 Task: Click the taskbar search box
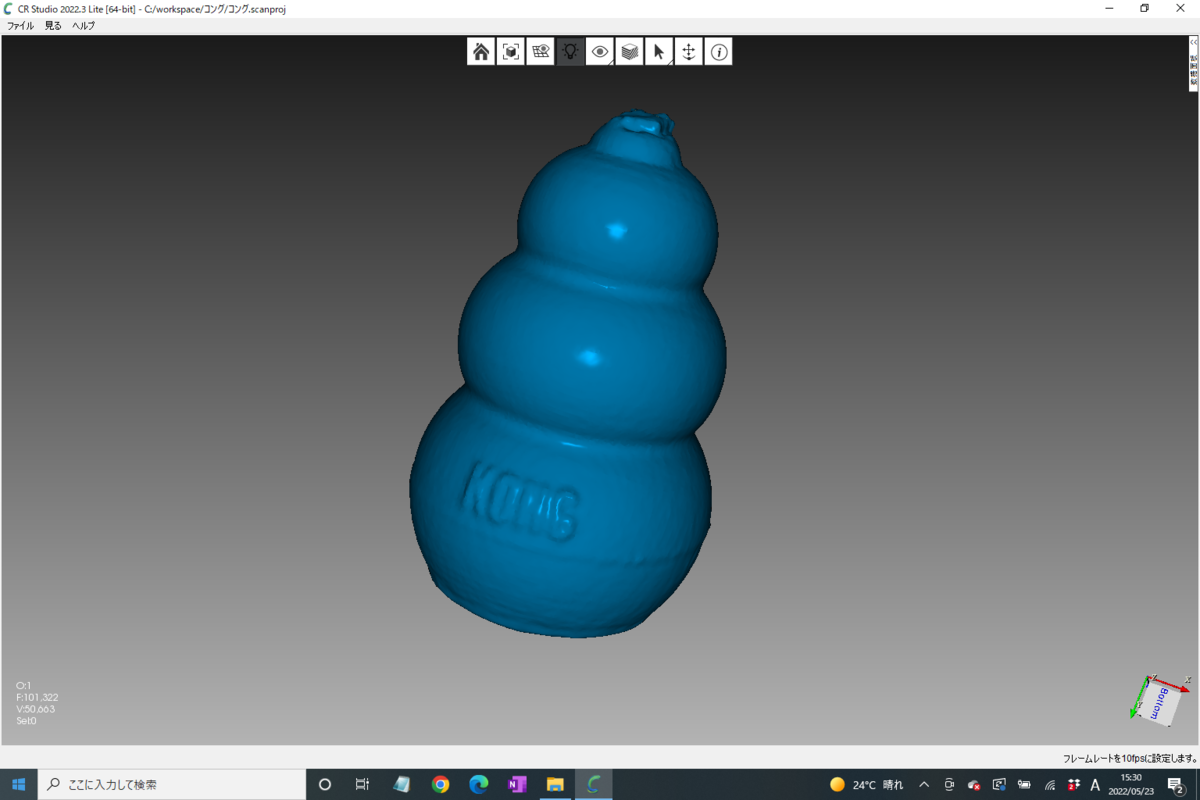[x=172, y=785]
